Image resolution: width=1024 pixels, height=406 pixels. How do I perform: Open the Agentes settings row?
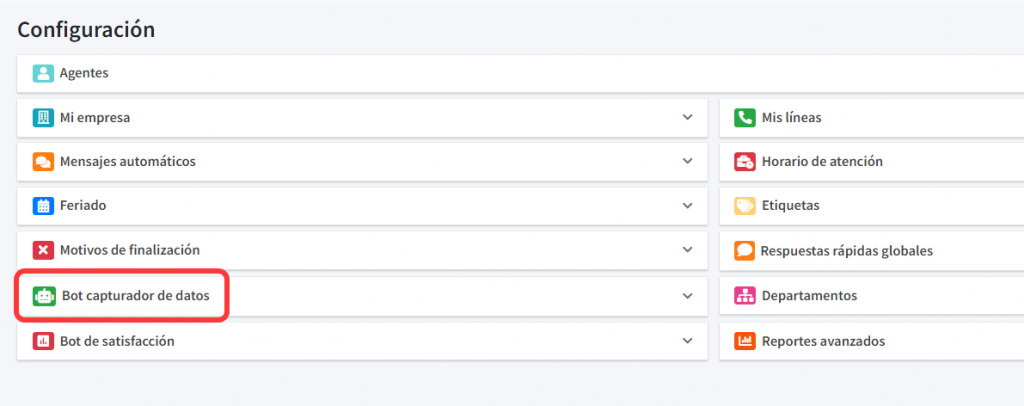[x=84, y=73]
